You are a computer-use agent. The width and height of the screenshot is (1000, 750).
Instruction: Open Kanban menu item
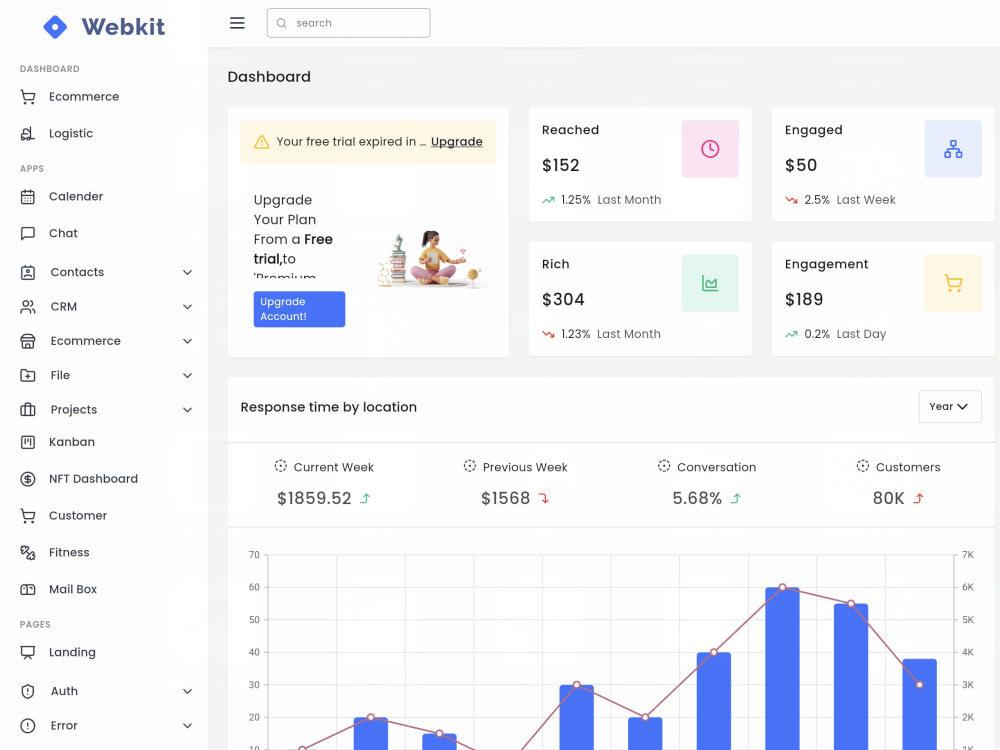click(x=71, y=442)
